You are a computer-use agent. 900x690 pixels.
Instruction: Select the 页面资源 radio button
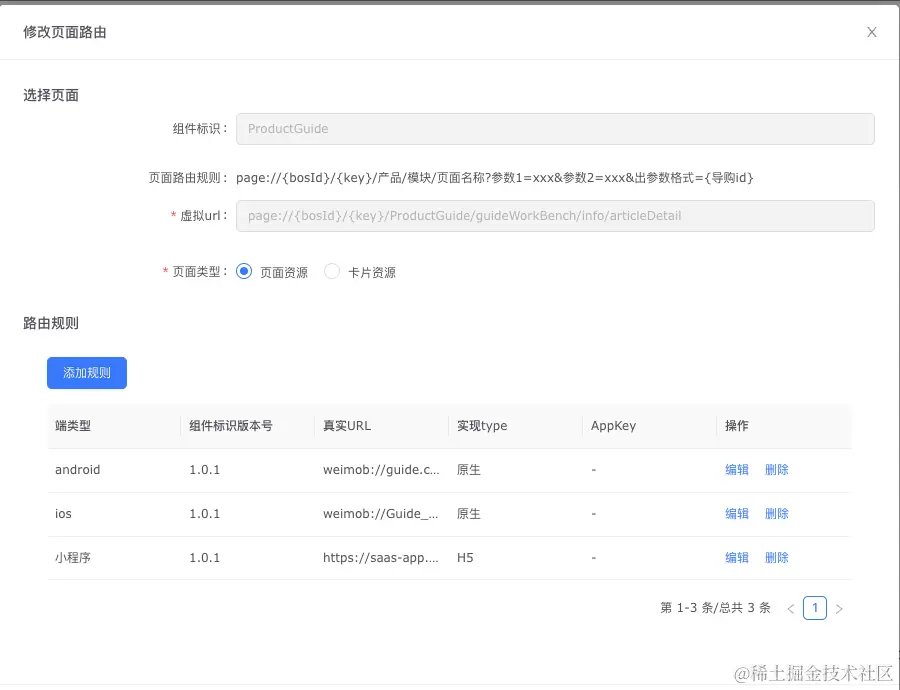(243, 270)
